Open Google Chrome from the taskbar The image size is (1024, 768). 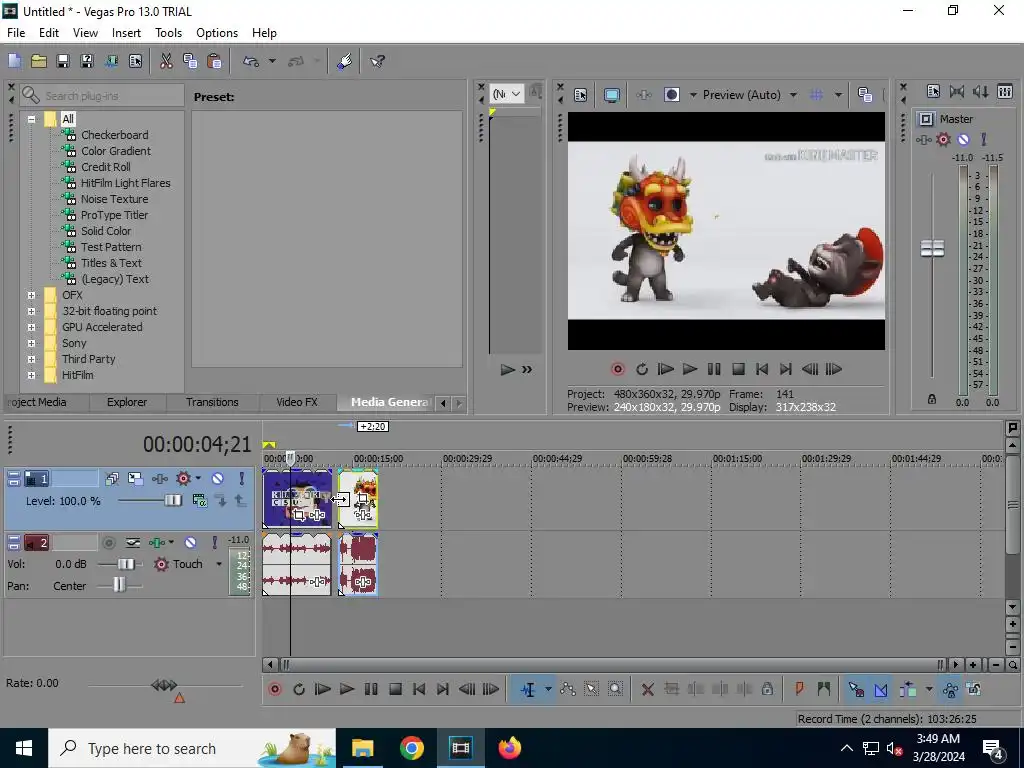411,748
